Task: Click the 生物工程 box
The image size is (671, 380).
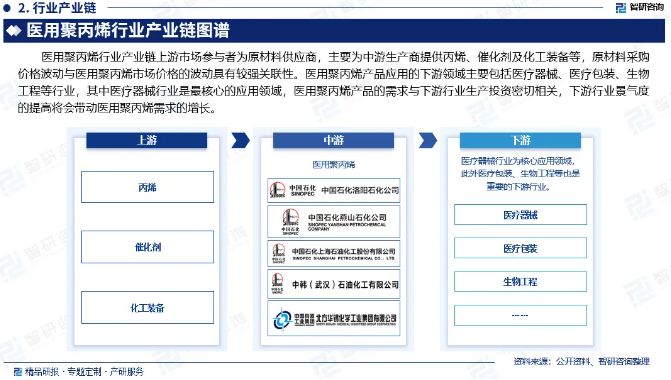Action: pyautogui.click(x=520, y=282)
